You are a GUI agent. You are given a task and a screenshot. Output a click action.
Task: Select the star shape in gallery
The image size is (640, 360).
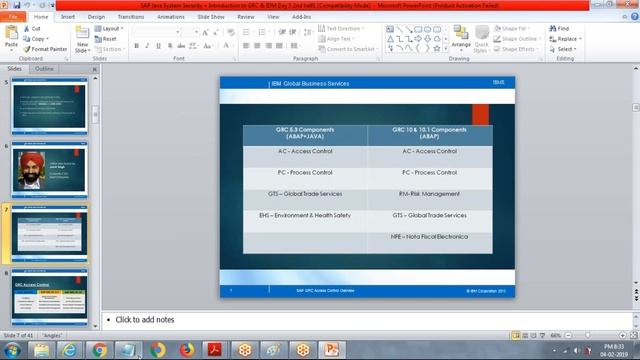437,48
